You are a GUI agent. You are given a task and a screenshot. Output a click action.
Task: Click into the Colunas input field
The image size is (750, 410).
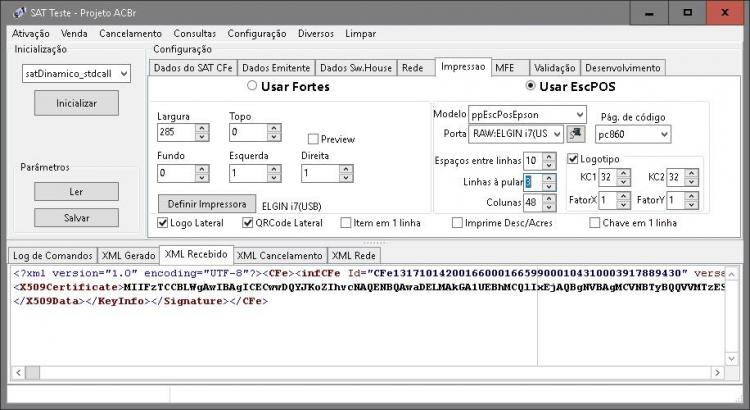pos(533,202)
